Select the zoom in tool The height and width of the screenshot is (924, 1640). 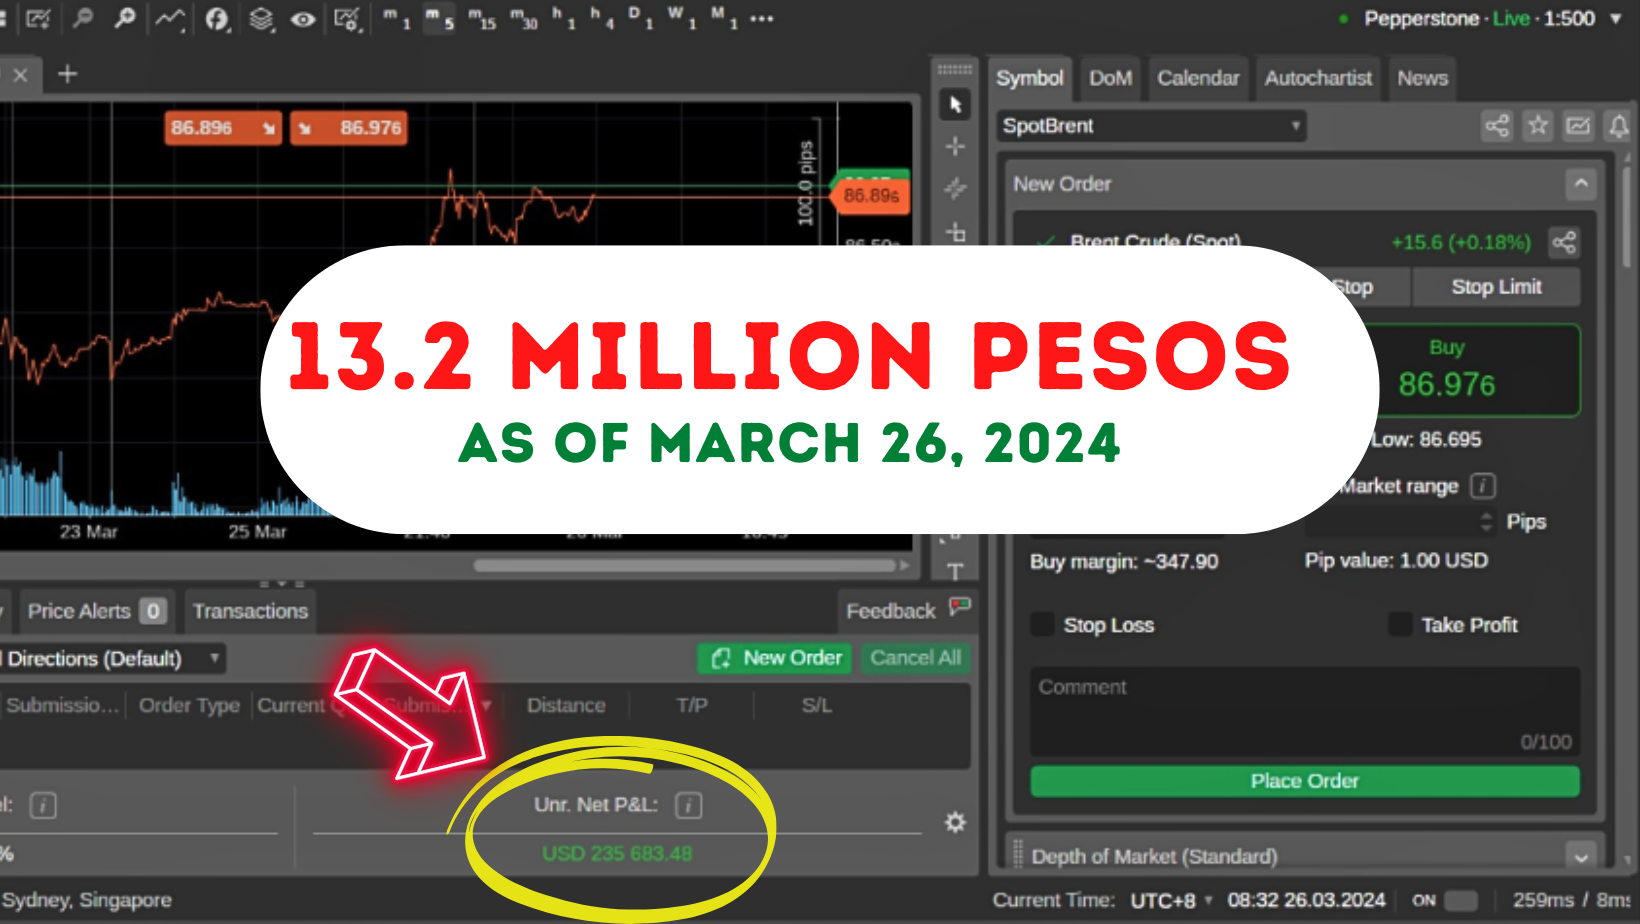tap(125, 18)
